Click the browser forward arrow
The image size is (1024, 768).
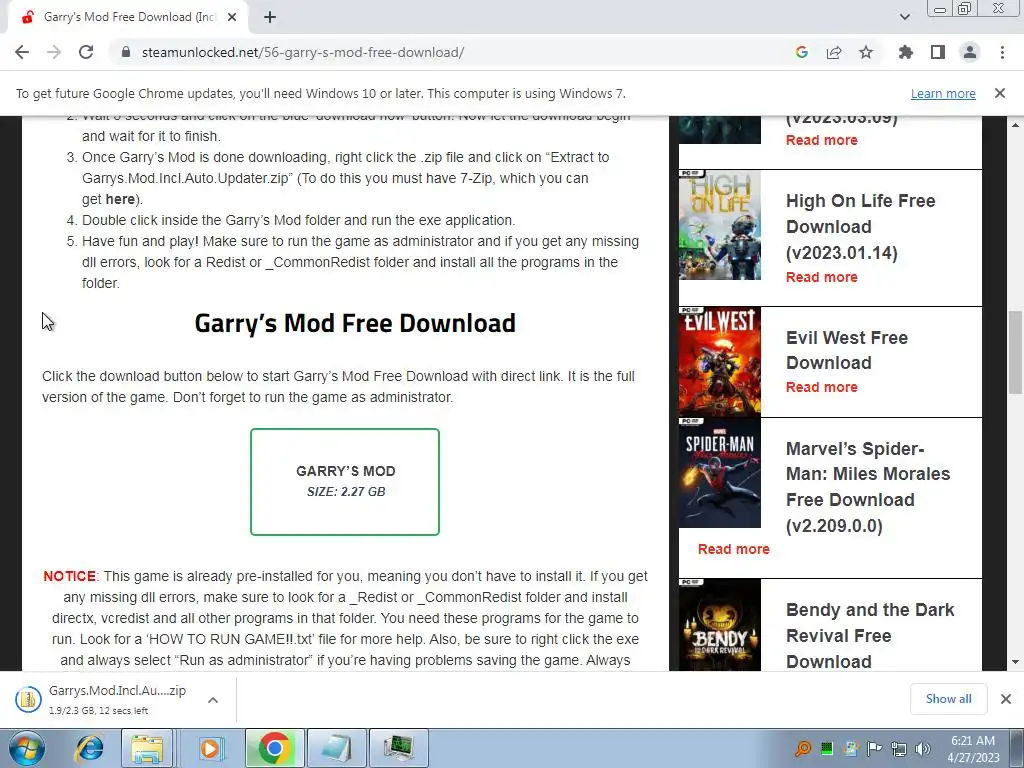(54, 52)
